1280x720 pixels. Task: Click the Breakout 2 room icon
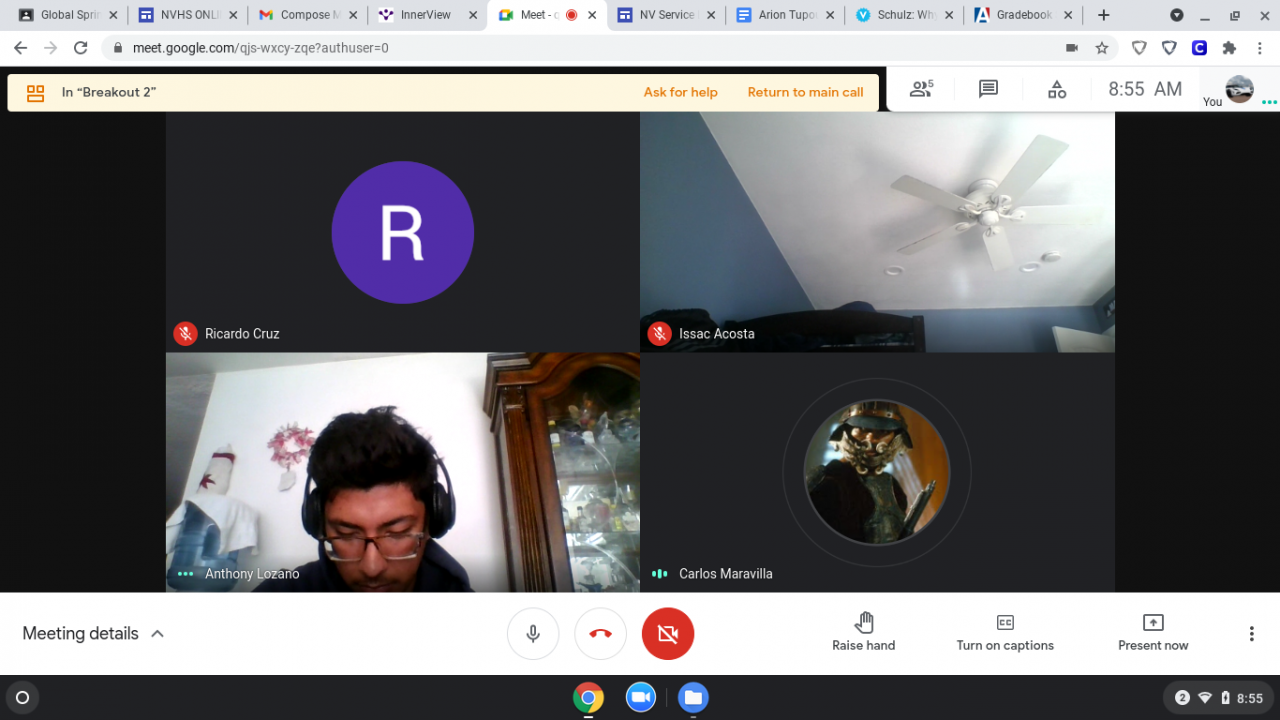pyautogui.click(x=36, y=93)
